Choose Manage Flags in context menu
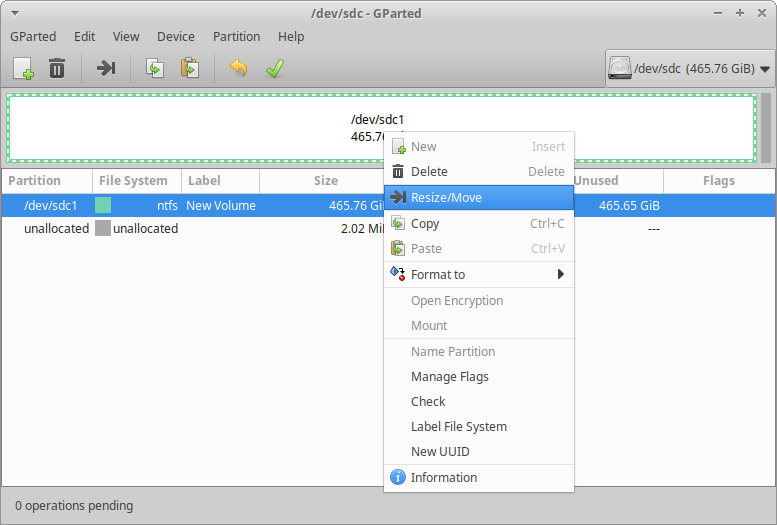777x525 pixels. [x=449, y=377]
